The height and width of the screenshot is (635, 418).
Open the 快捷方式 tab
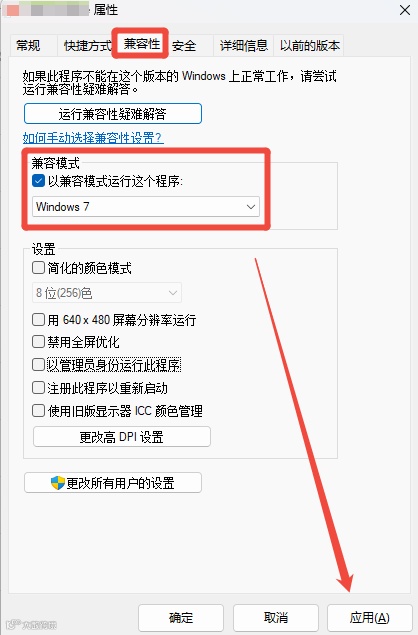point(87,45)
